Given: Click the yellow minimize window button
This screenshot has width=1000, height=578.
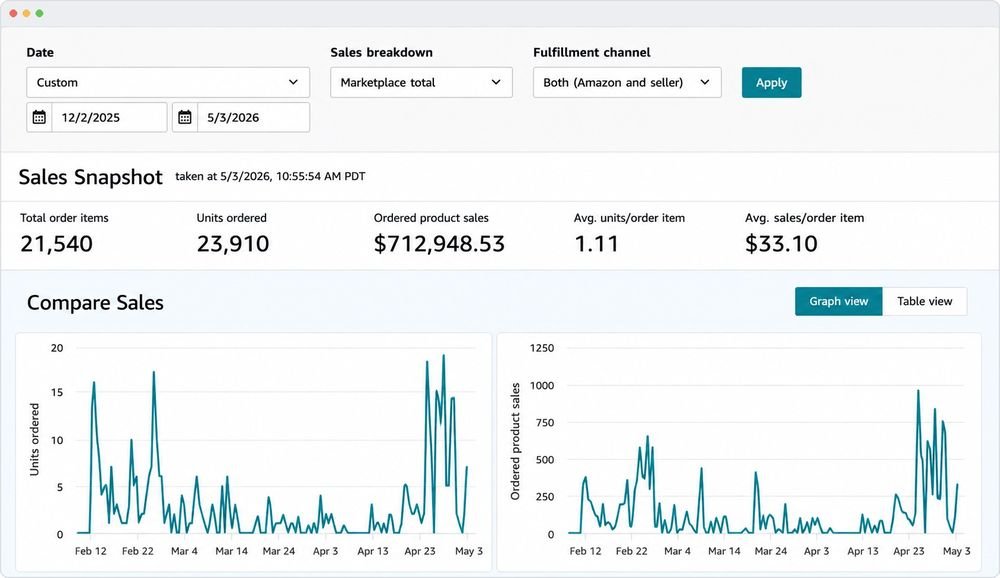Looking at the screenshot, I should click(x=26, y=13).
